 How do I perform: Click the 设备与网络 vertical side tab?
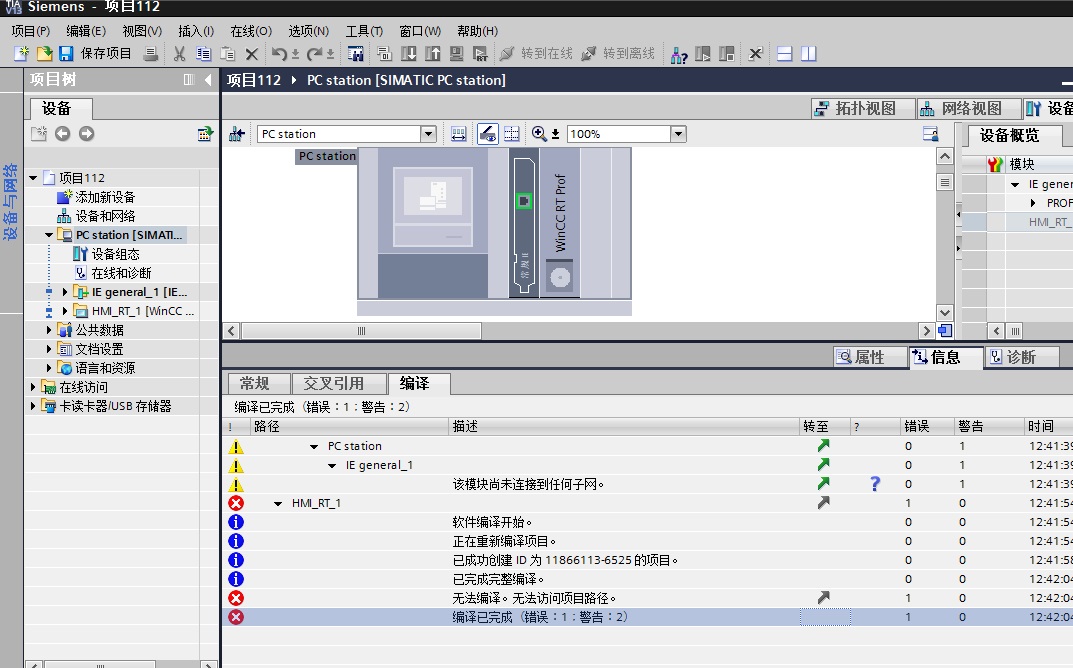pyautogui.click(x=10, y=202)
